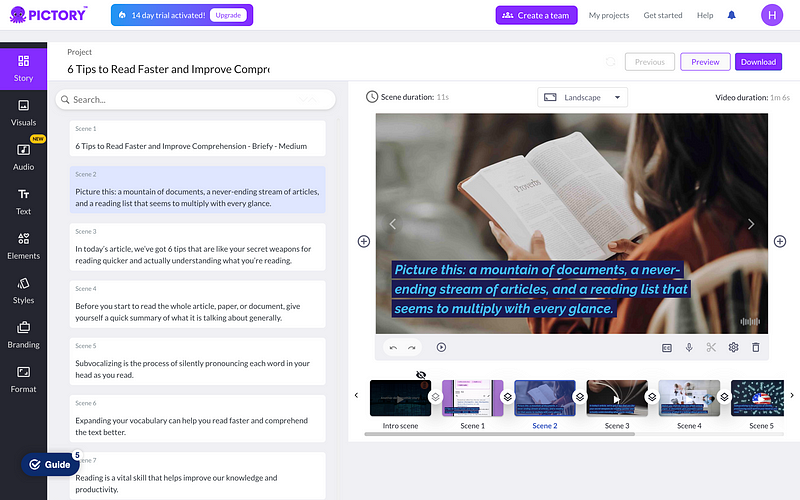Image resolution: width=800 pixels, height=500 pixels.
Task: Add a scene before with left plus icon
Action: 364,241
